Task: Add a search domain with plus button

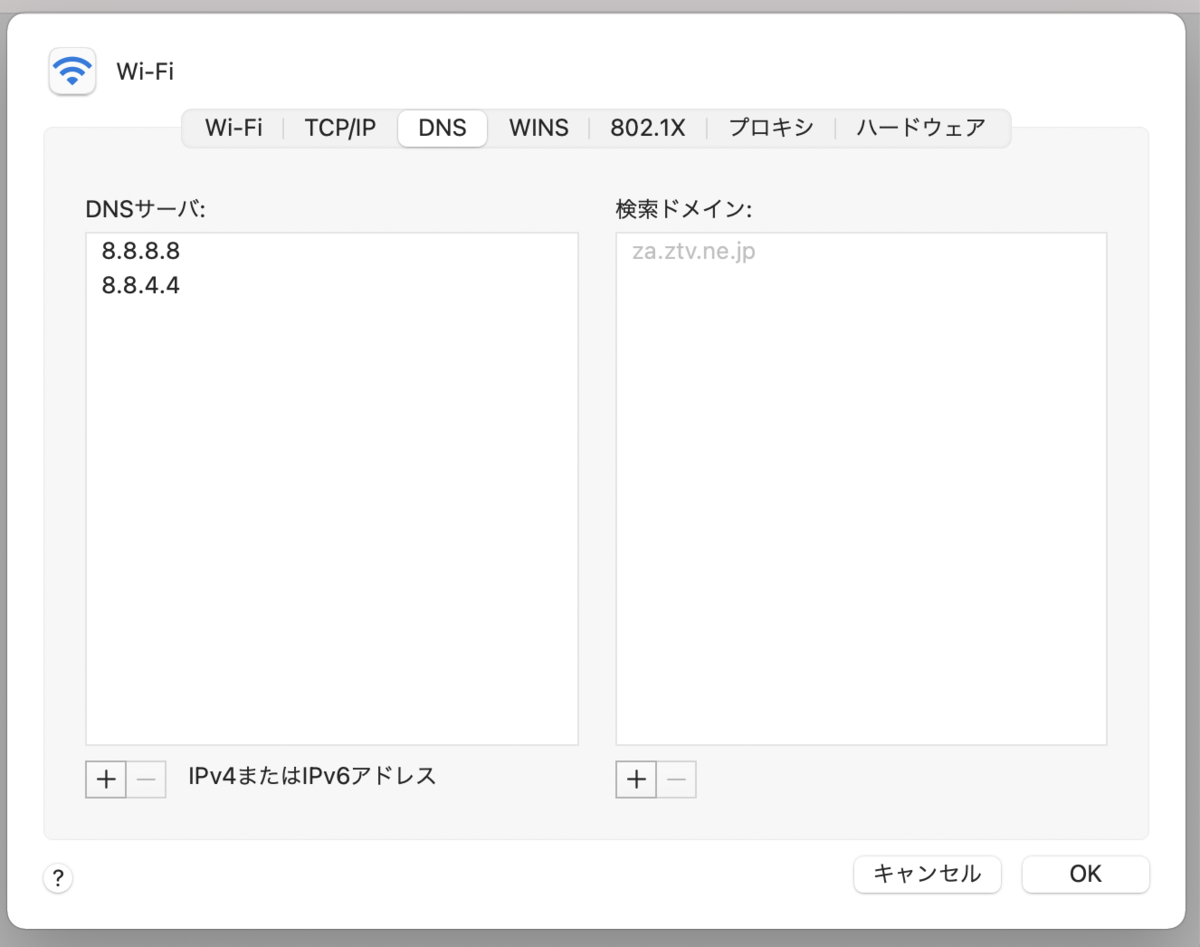Action: (x=636, y=779)
